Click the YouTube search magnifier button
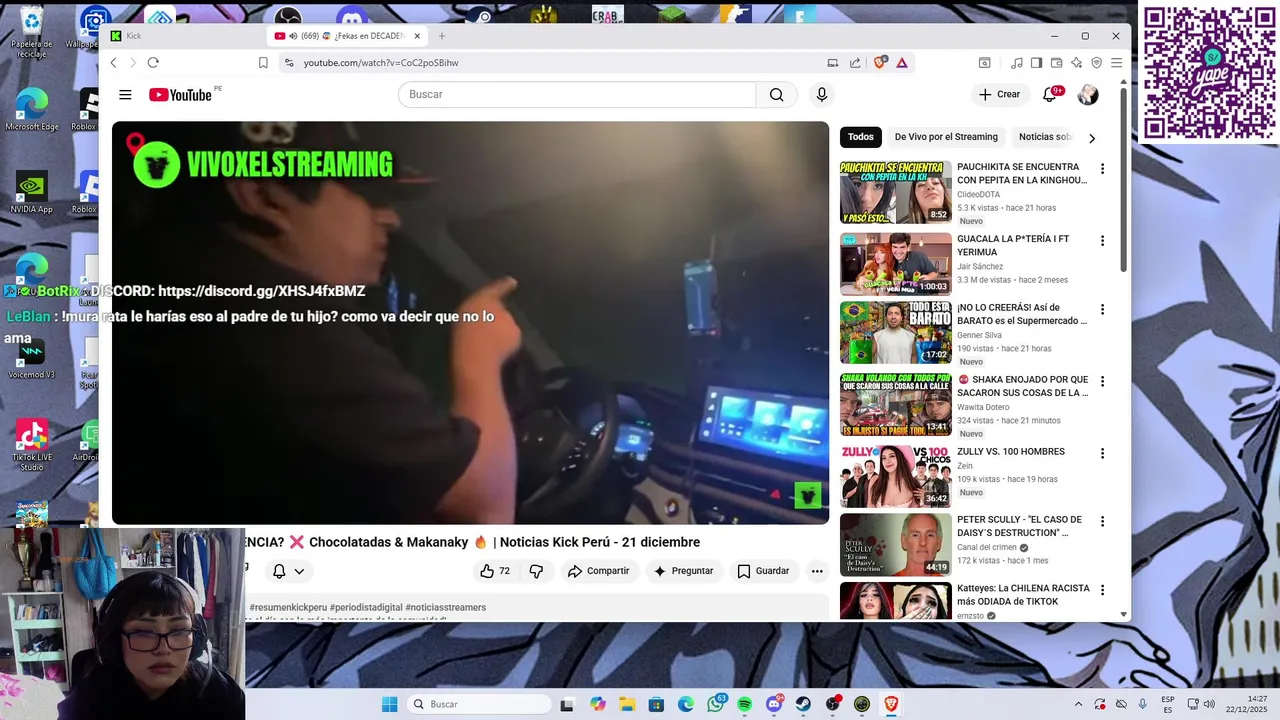Image resolution: width=1280 pixels, height=720 pixels. 776,94
